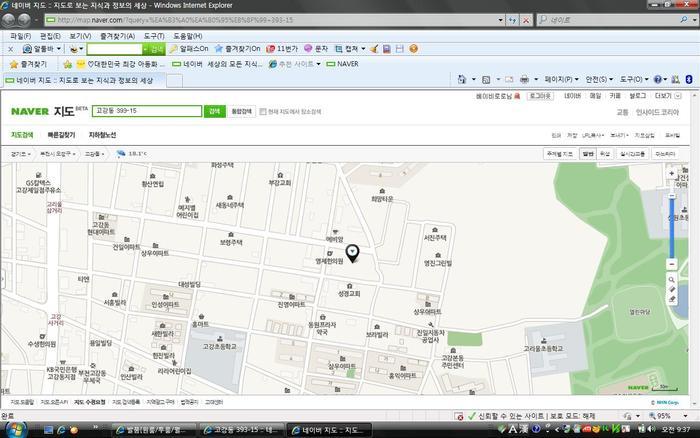The image size is (700, 438).
Task: Toggle the 주제별 지도 themed map button
Action: point(560,154)
